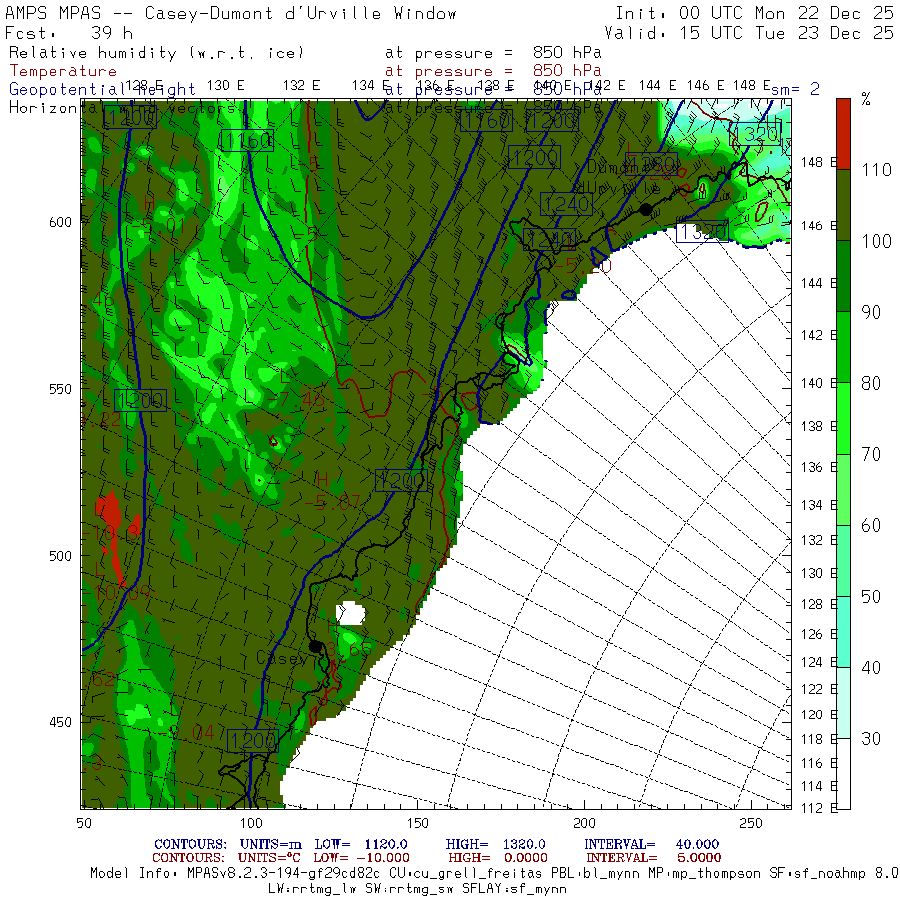
Task: Click the blue 'sm= 2' smoothing label
Action: (x=795, y=89)
